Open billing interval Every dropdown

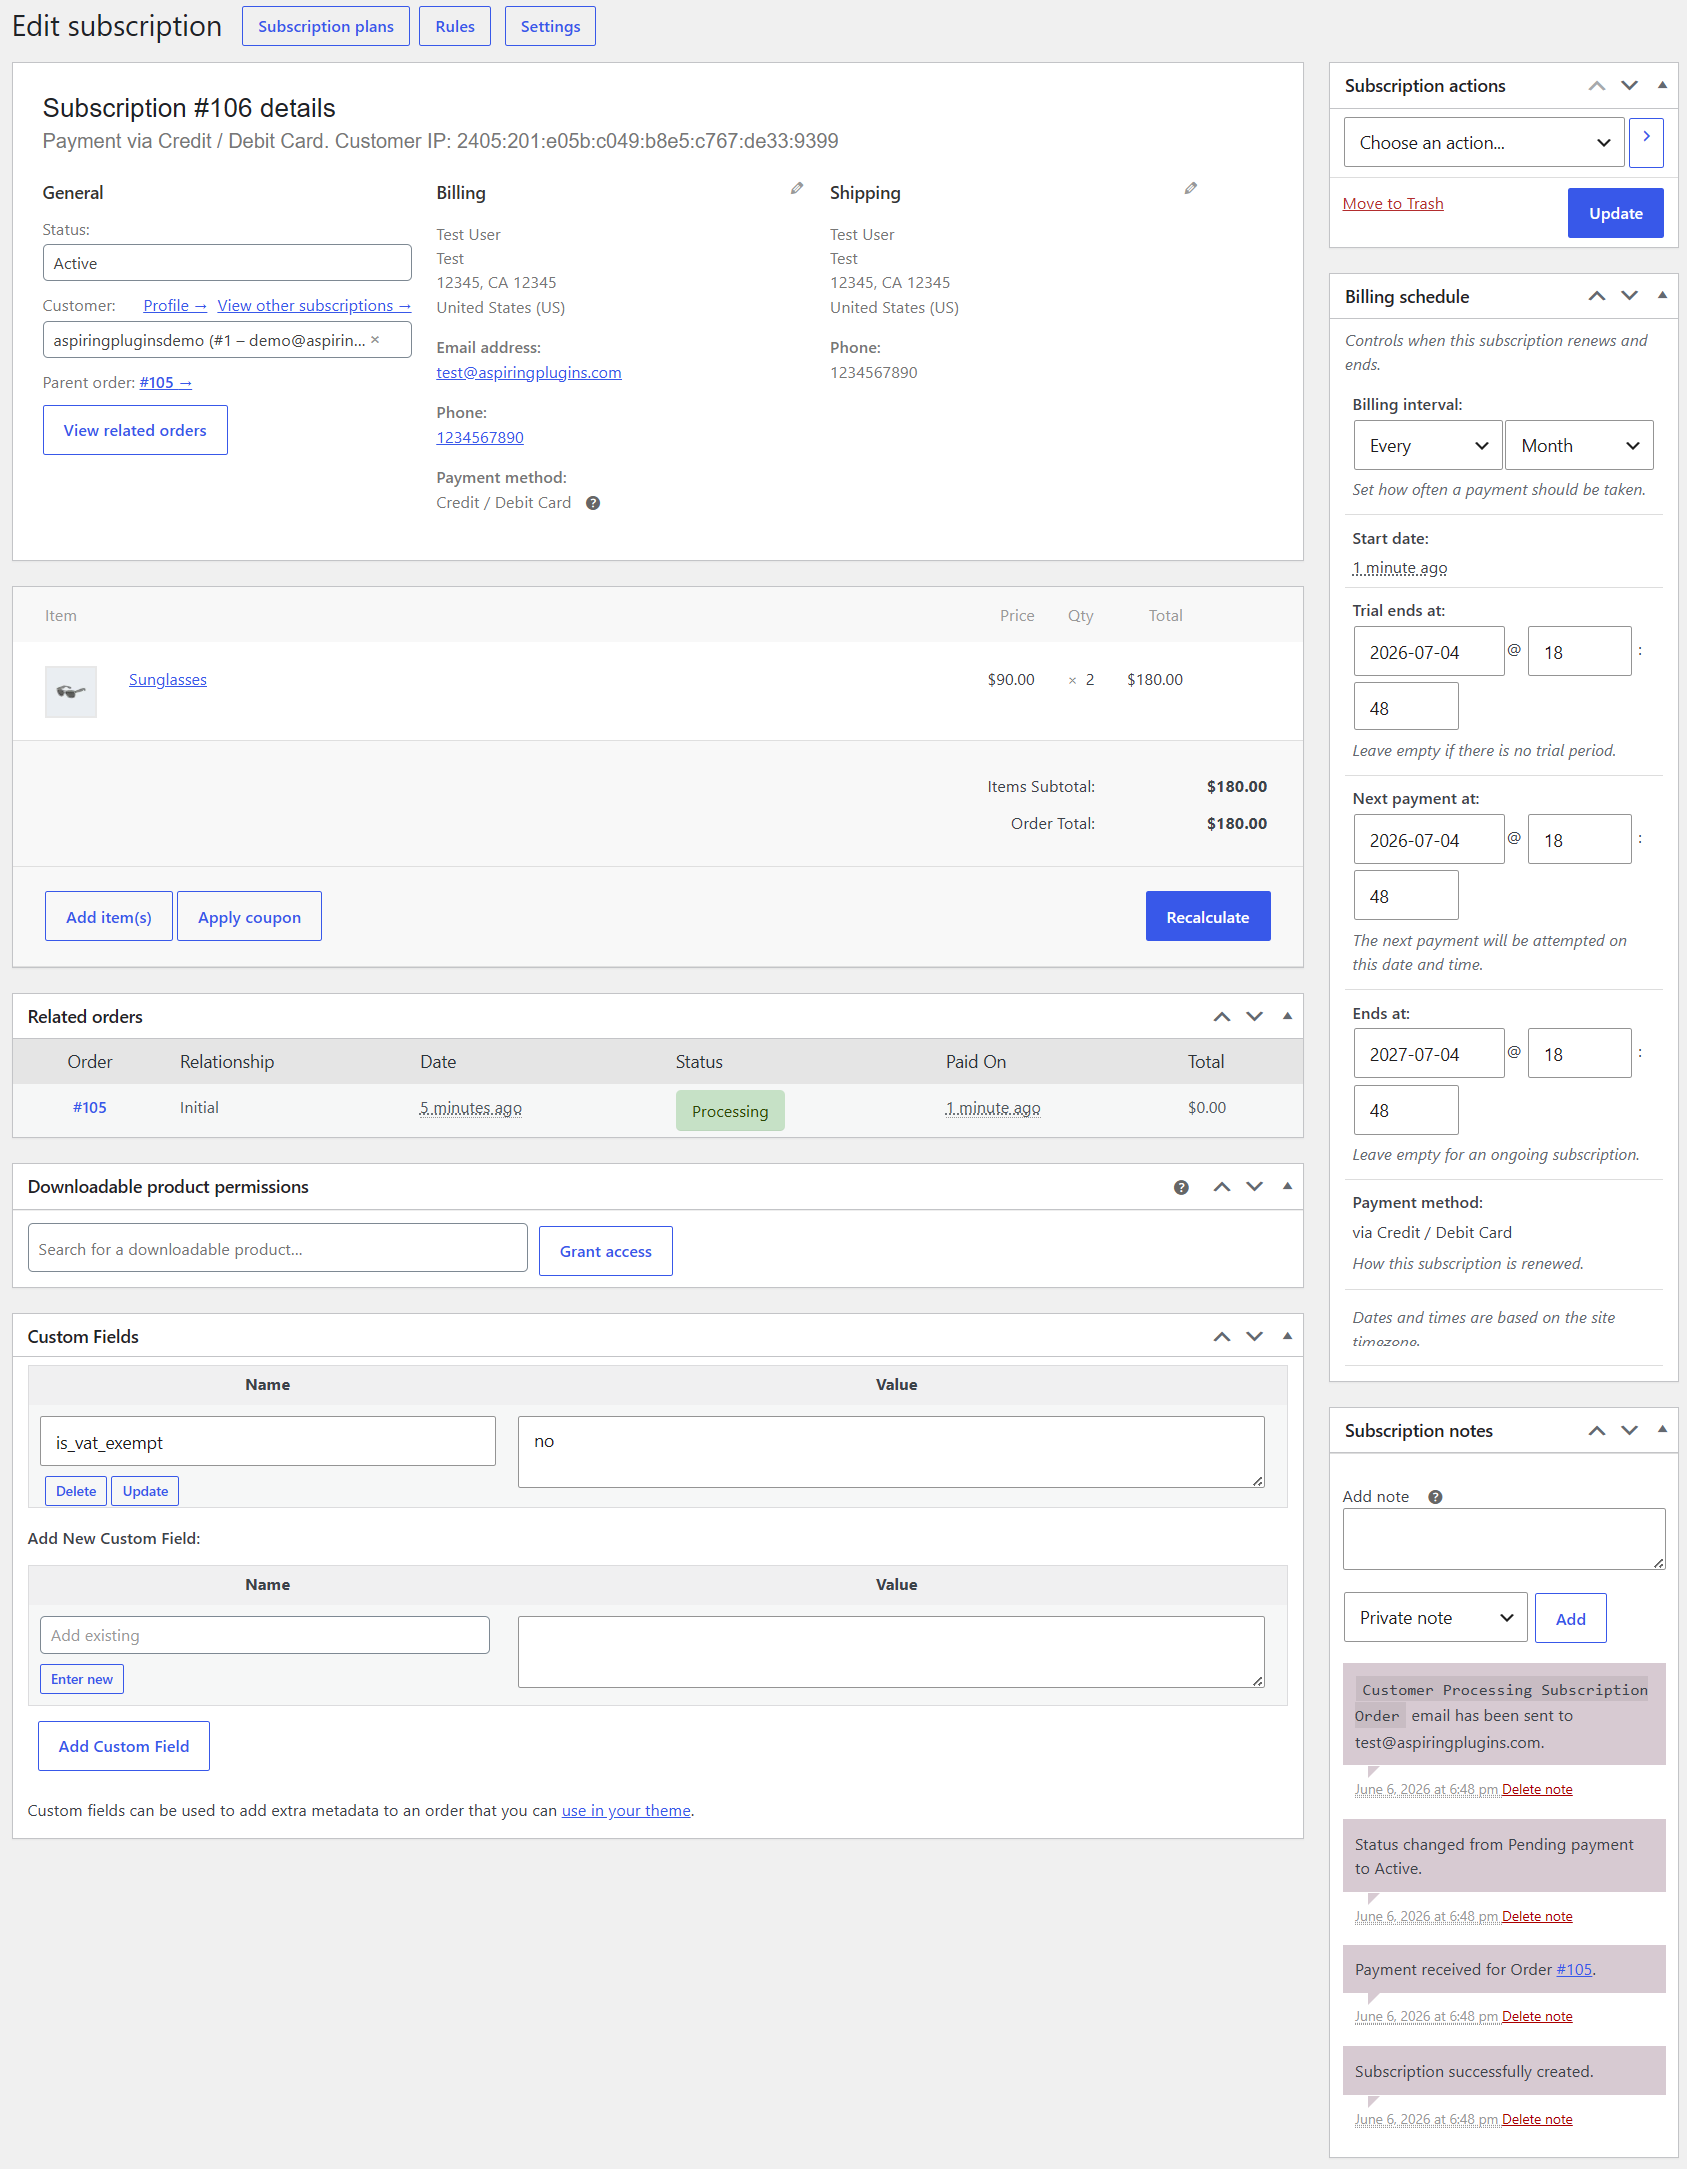1428,446
